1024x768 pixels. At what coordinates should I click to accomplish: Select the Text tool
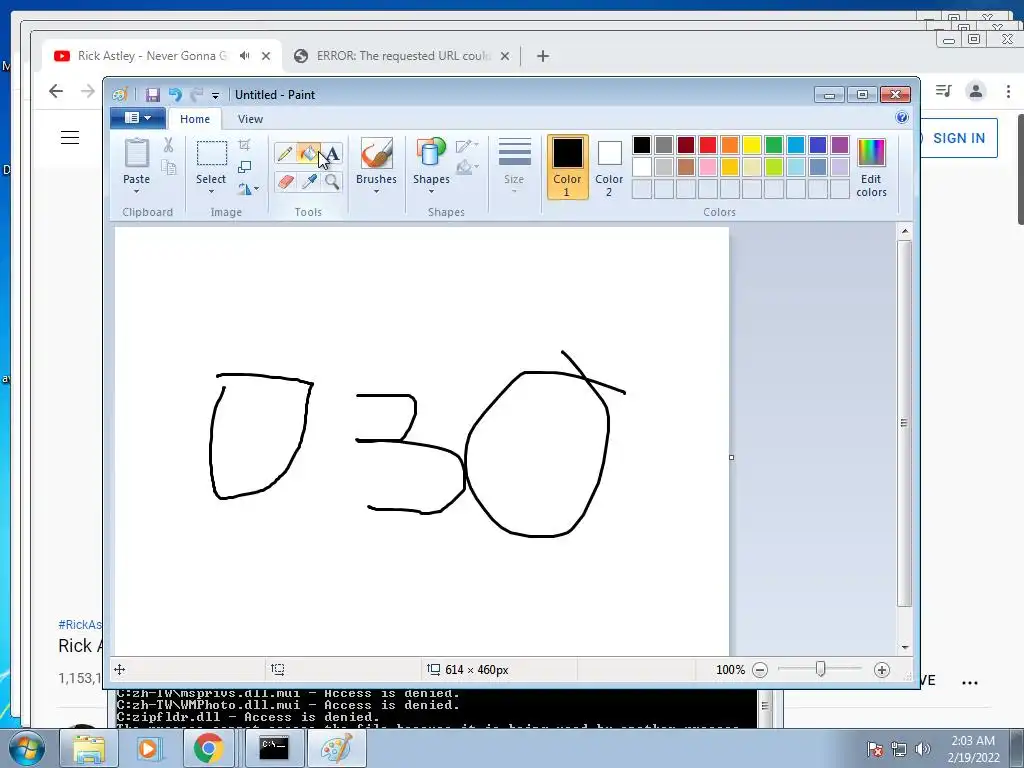(332, 153)
